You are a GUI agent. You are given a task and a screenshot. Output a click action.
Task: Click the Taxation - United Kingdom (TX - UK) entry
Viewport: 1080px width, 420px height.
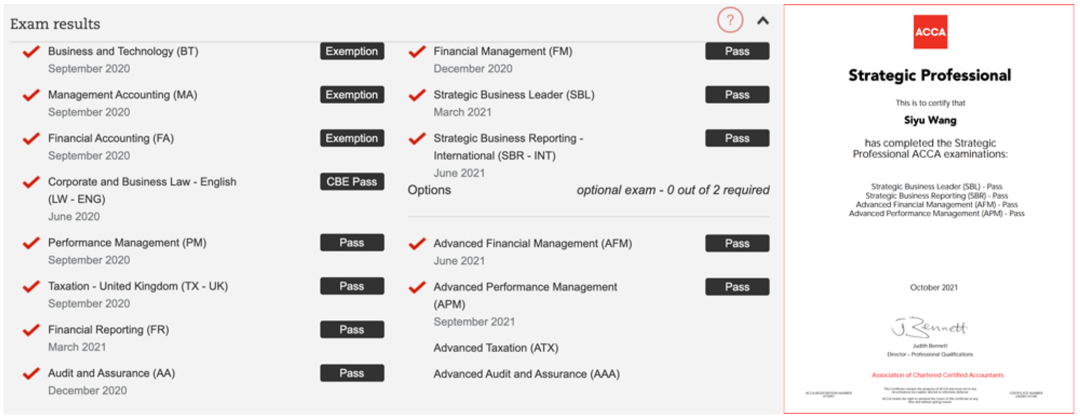[x=138, y=286]
